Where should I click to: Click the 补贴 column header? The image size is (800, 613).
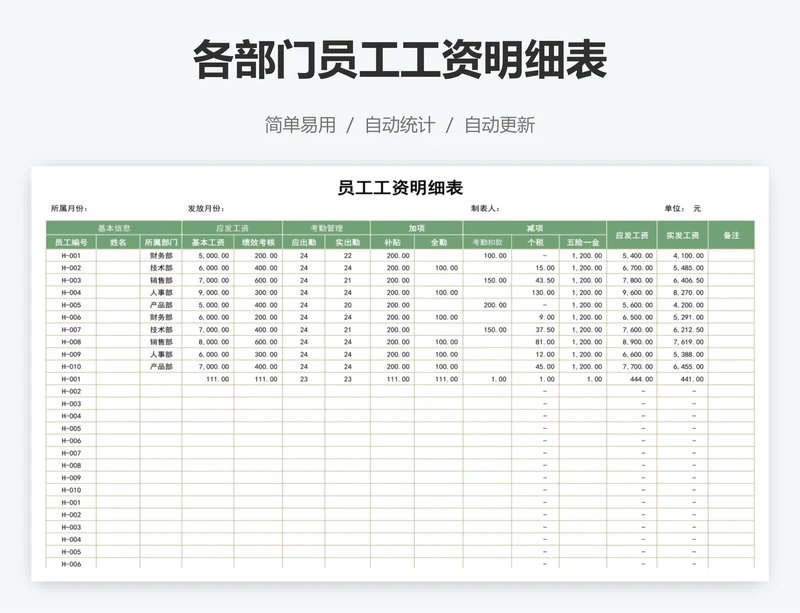392,242
